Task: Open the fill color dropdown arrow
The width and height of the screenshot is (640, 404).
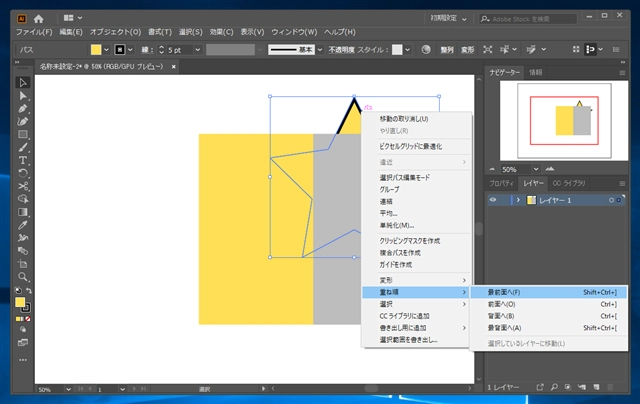Action: tap(106, 50)
